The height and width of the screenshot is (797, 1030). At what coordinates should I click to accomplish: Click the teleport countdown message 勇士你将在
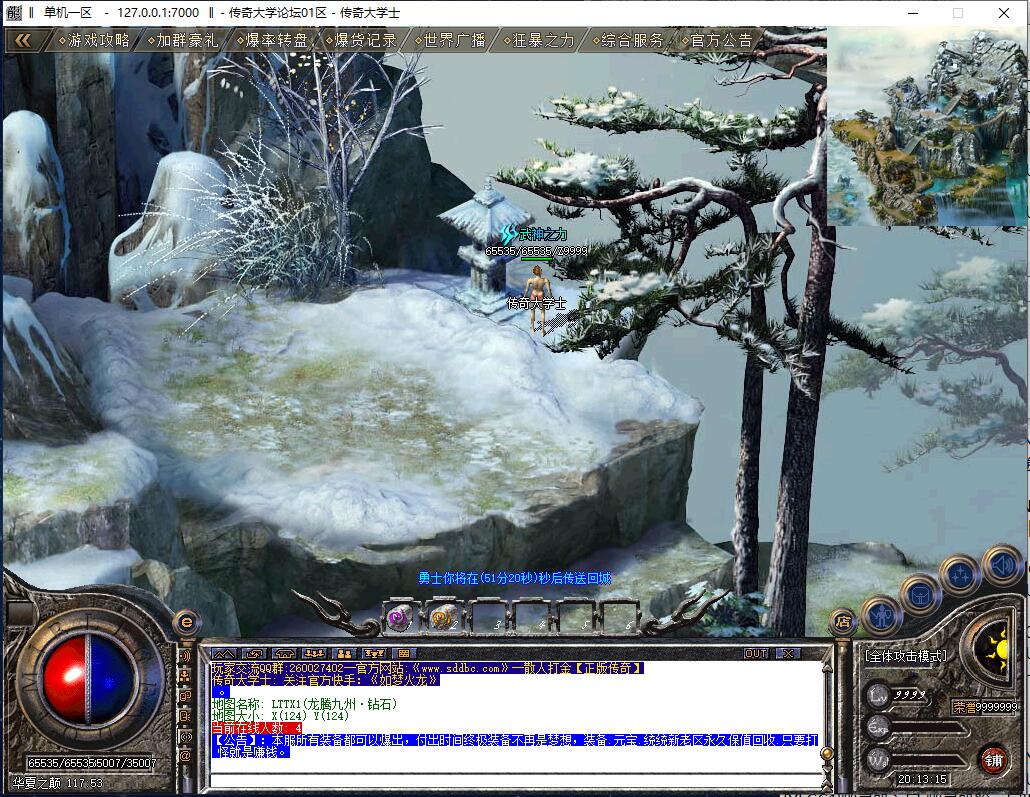pos(515,578)
